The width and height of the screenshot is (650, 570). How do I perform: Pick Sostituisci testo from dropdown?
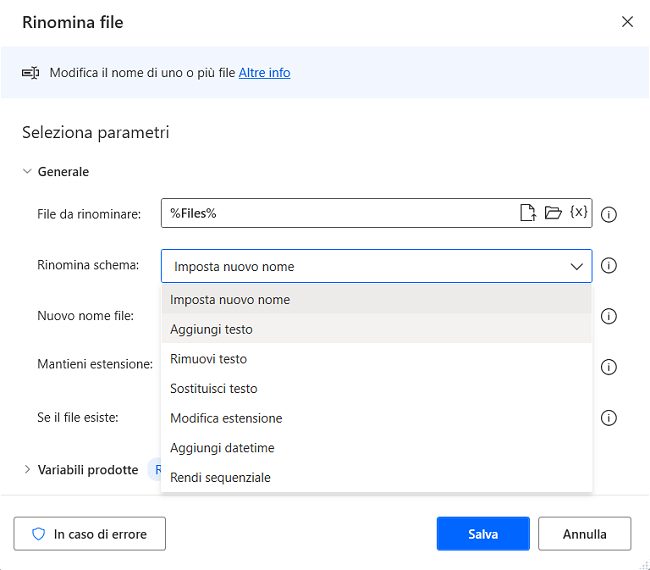213,389
